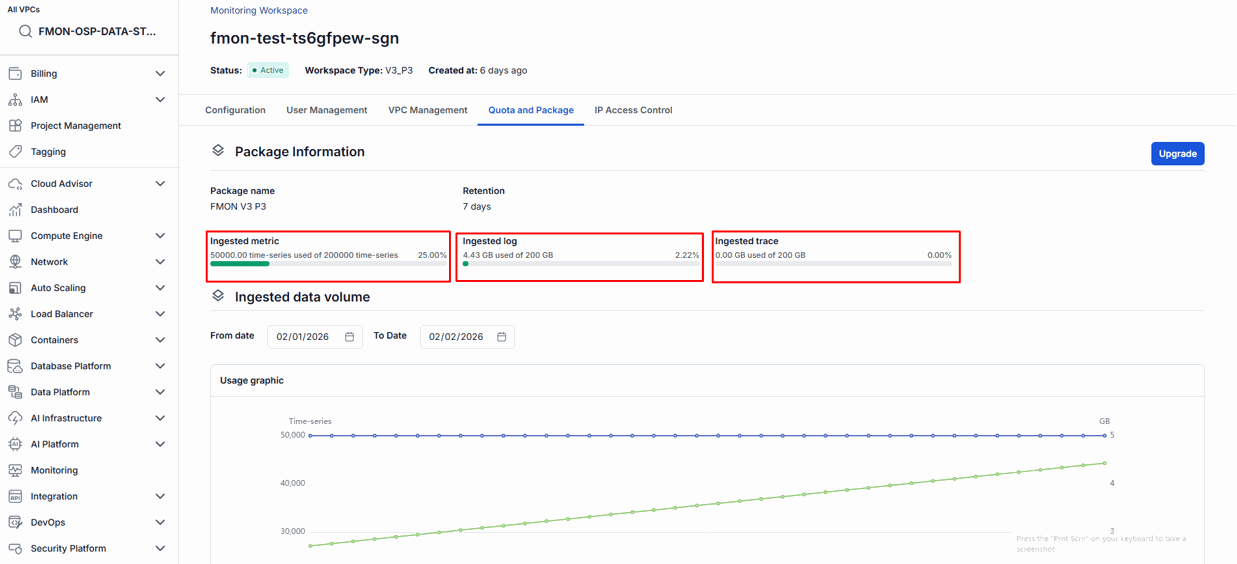
Task: Expand the Integration chevron
Action: coord(160,496)
